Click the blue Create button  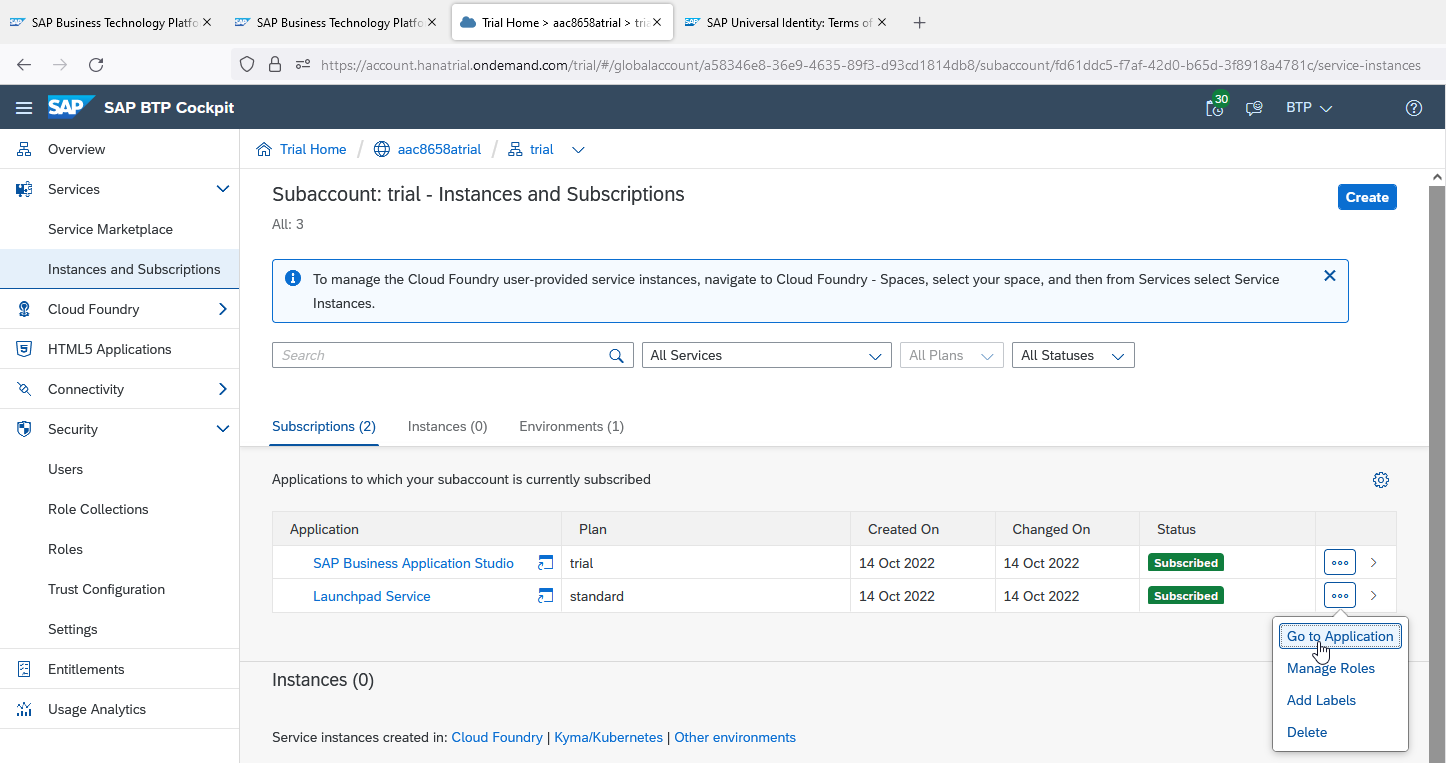point(1367,196)
